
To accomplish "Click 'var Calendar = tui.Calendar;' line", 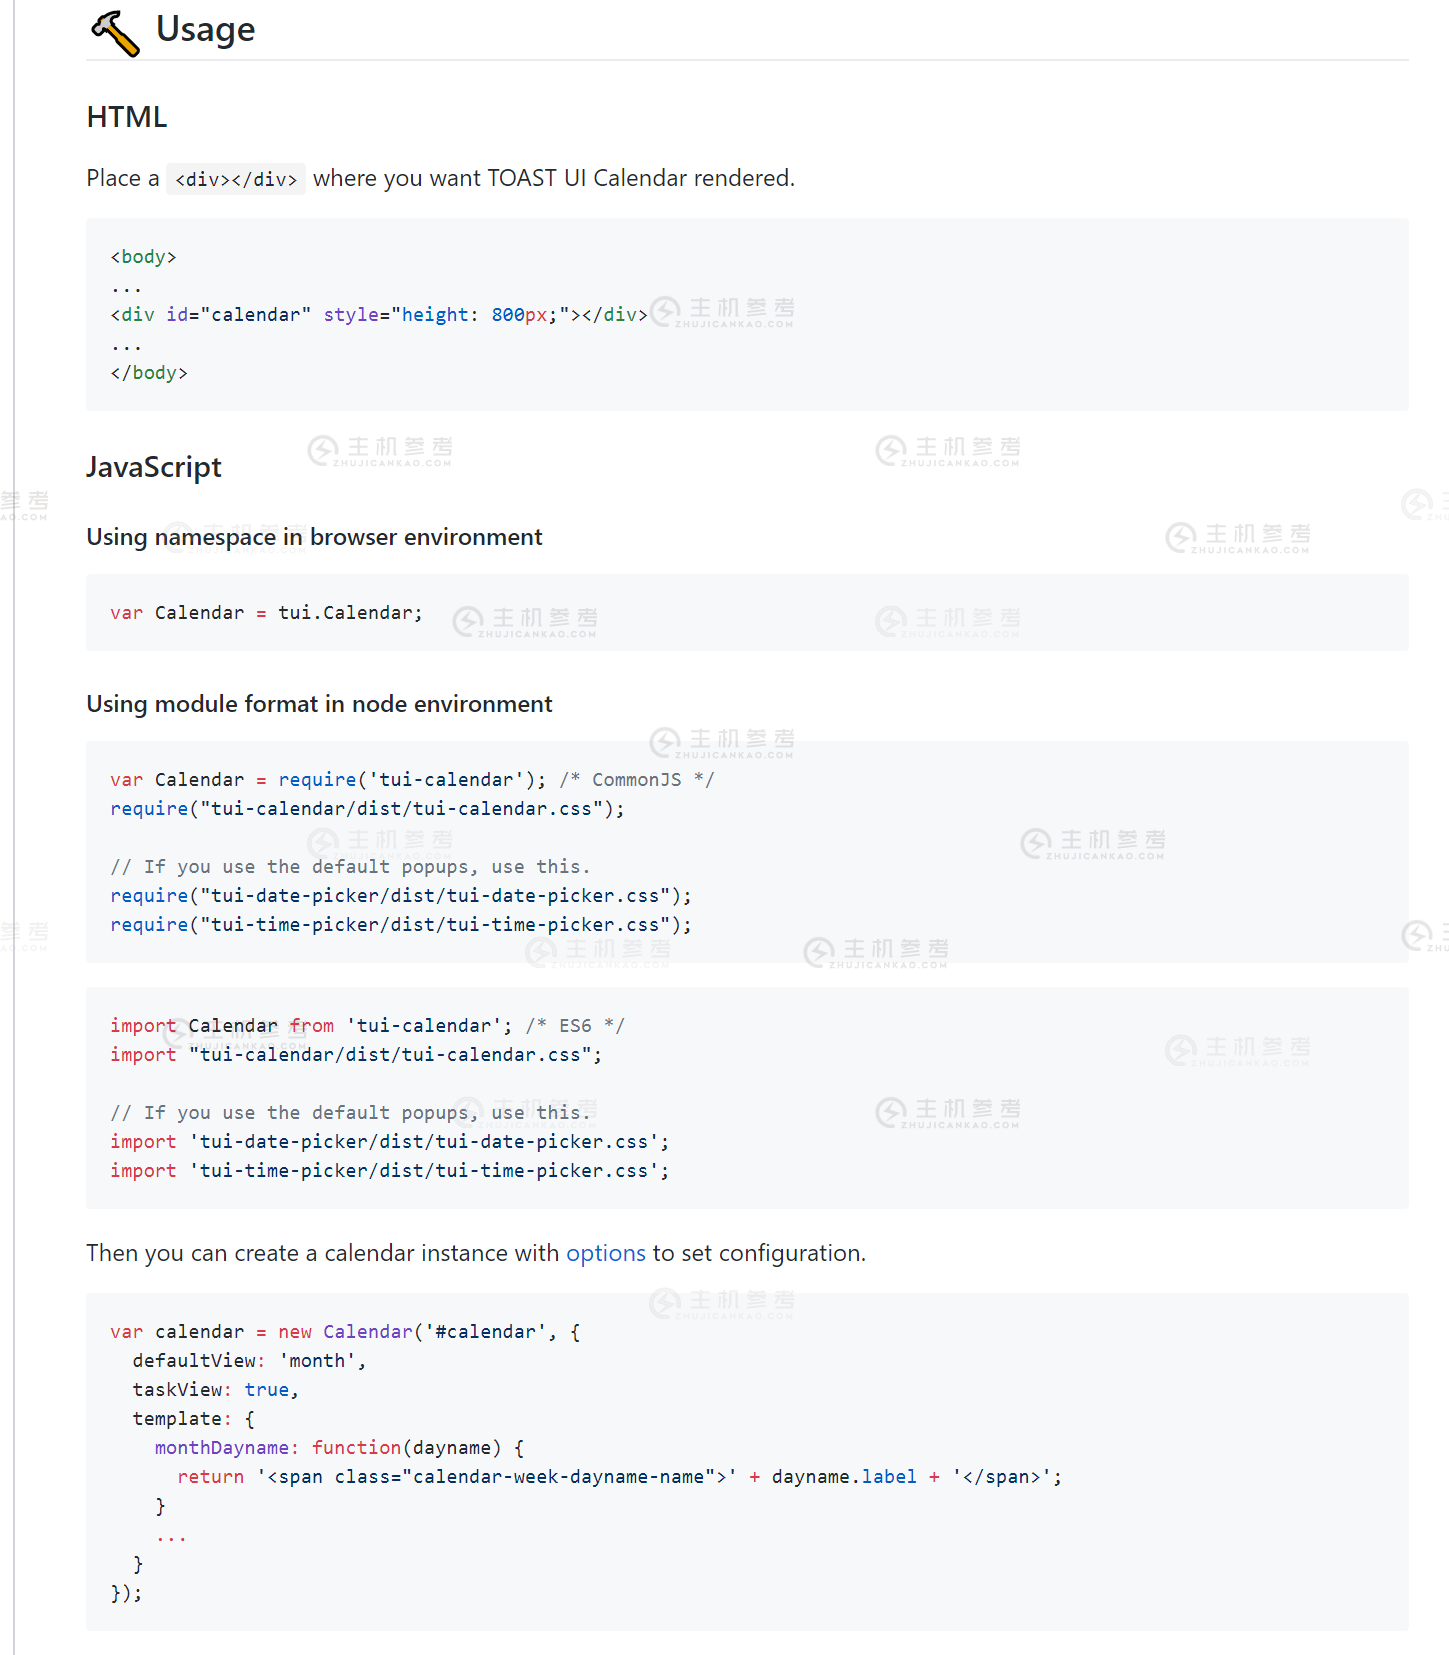I will (x=266, y=613).
